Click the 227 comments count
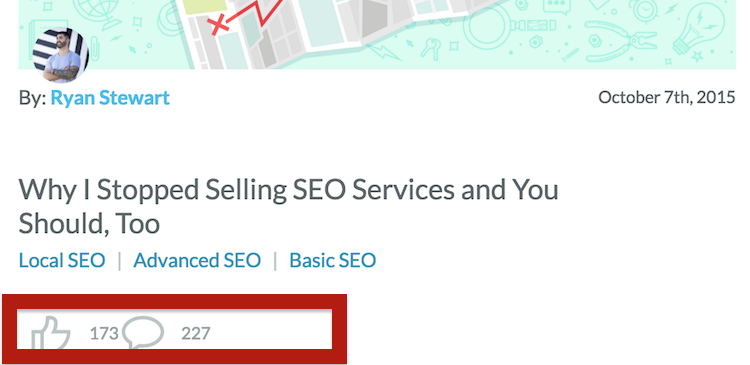The image size is (750, 365). (196, 333)
